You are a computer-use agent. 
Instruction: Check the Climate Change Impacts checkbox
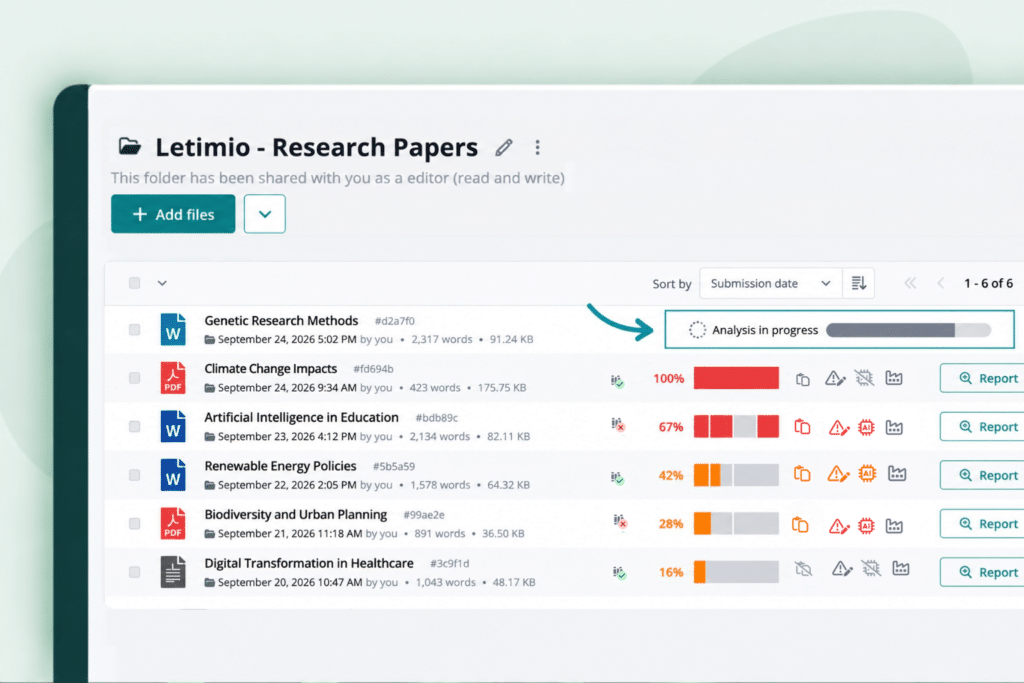(135, 378)
